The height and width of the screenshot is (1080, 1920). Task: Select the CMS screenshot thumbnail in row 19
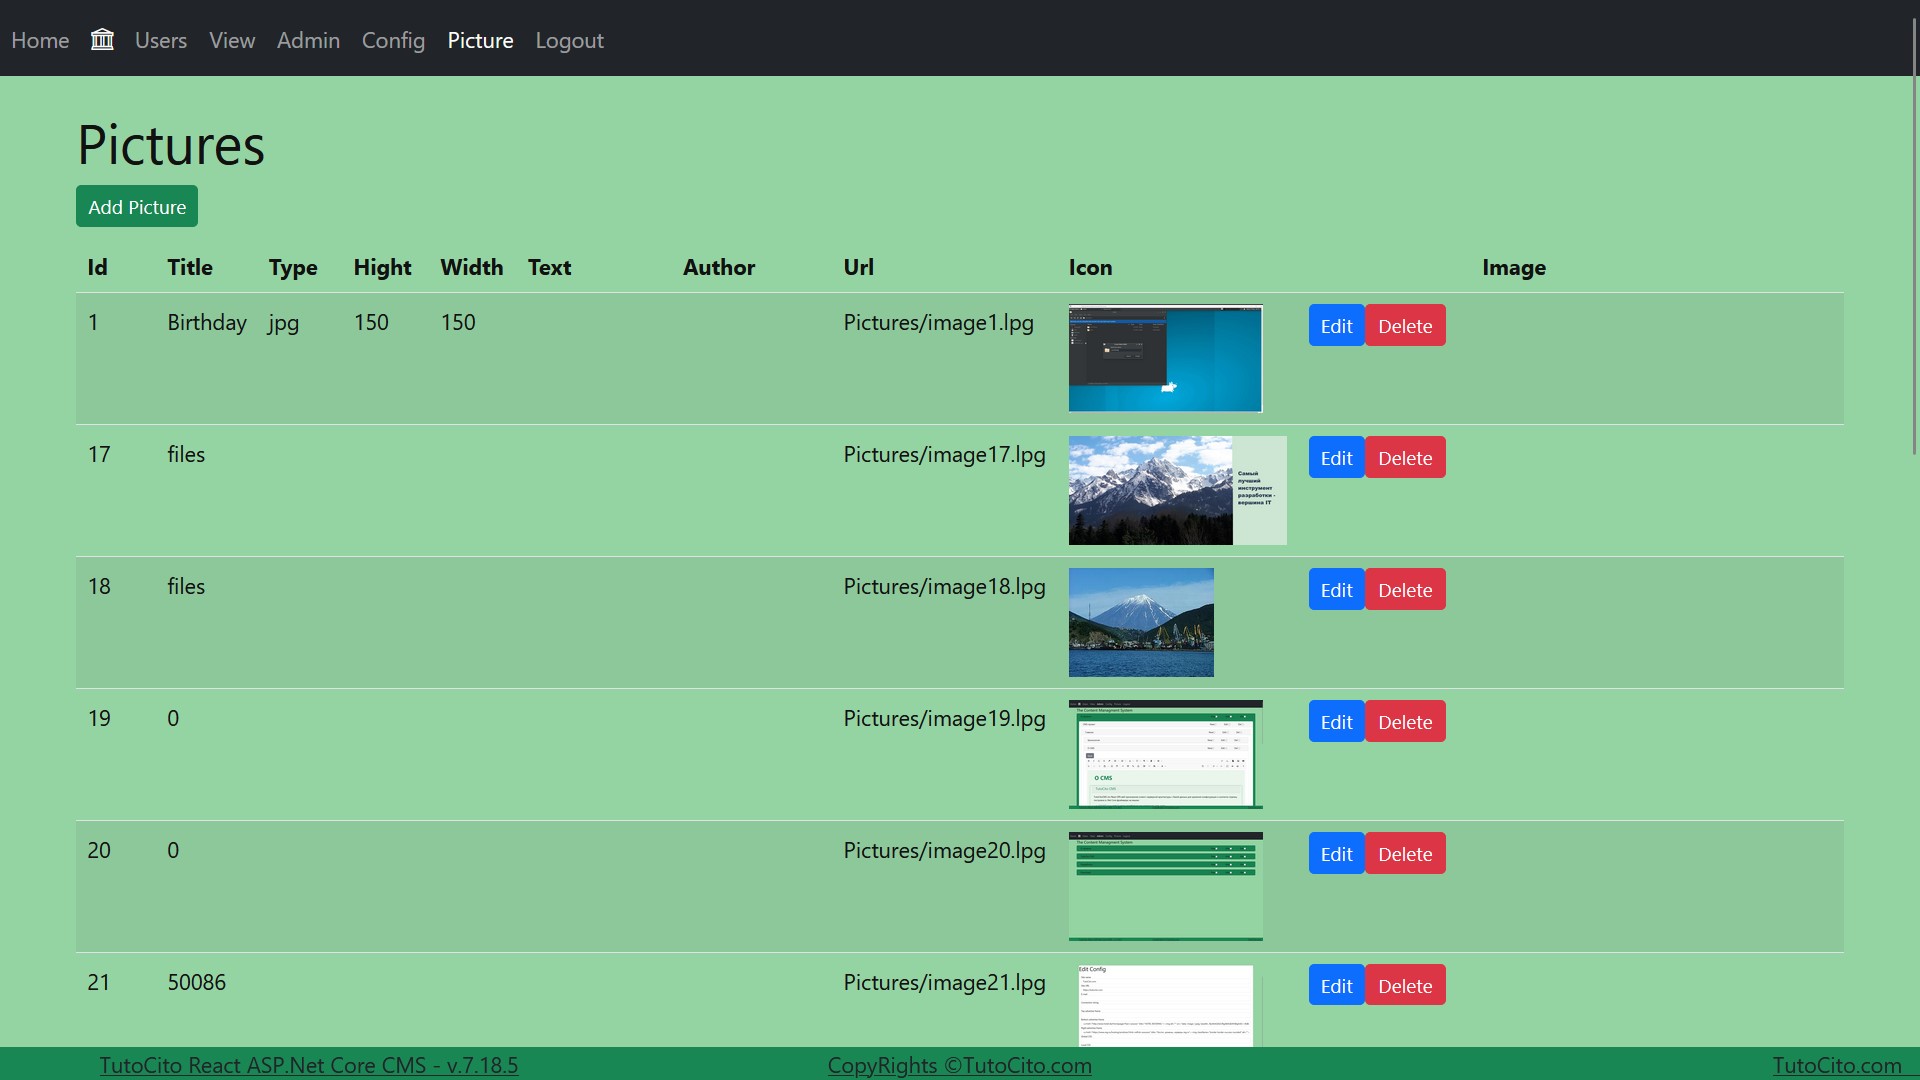coord(1165,754)
